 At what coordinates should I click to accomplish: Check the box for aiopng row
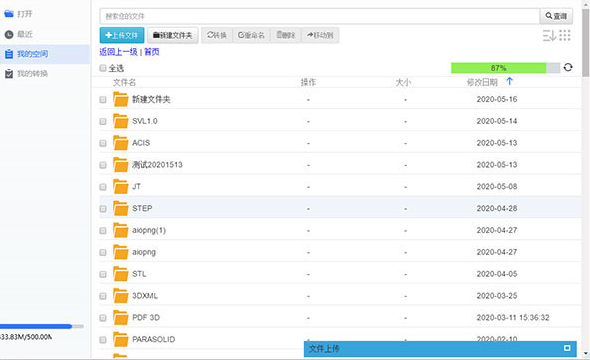click(103, 252)
